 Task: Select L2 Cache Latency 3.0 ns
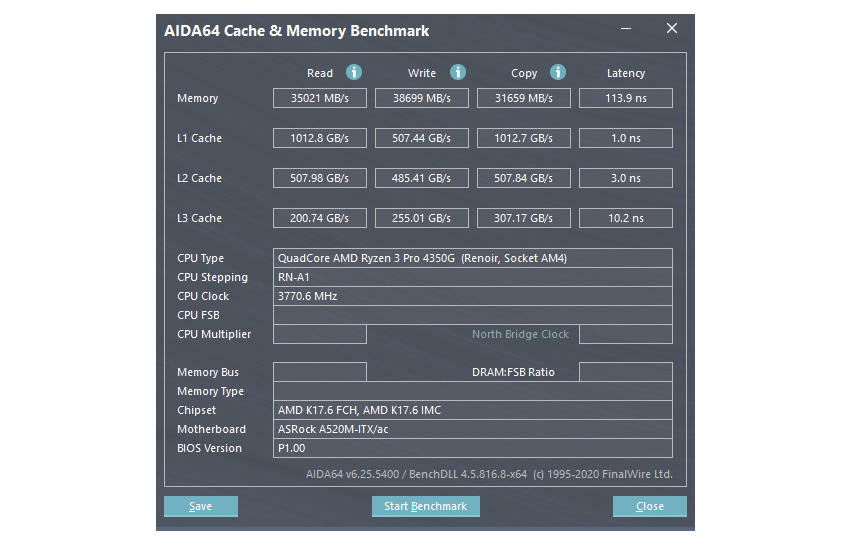coord(626,178)
